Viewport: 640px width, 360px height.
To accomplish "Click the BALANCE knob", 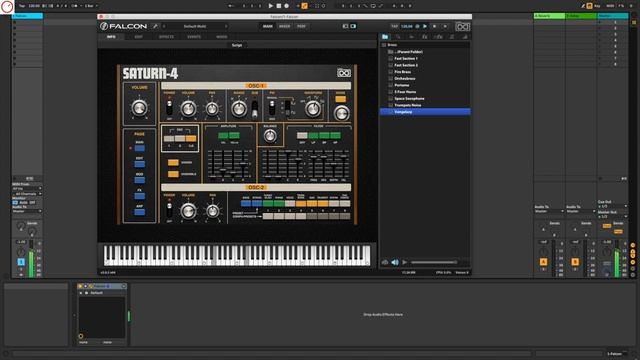I will pyautogui.click(x=270, y=136).
